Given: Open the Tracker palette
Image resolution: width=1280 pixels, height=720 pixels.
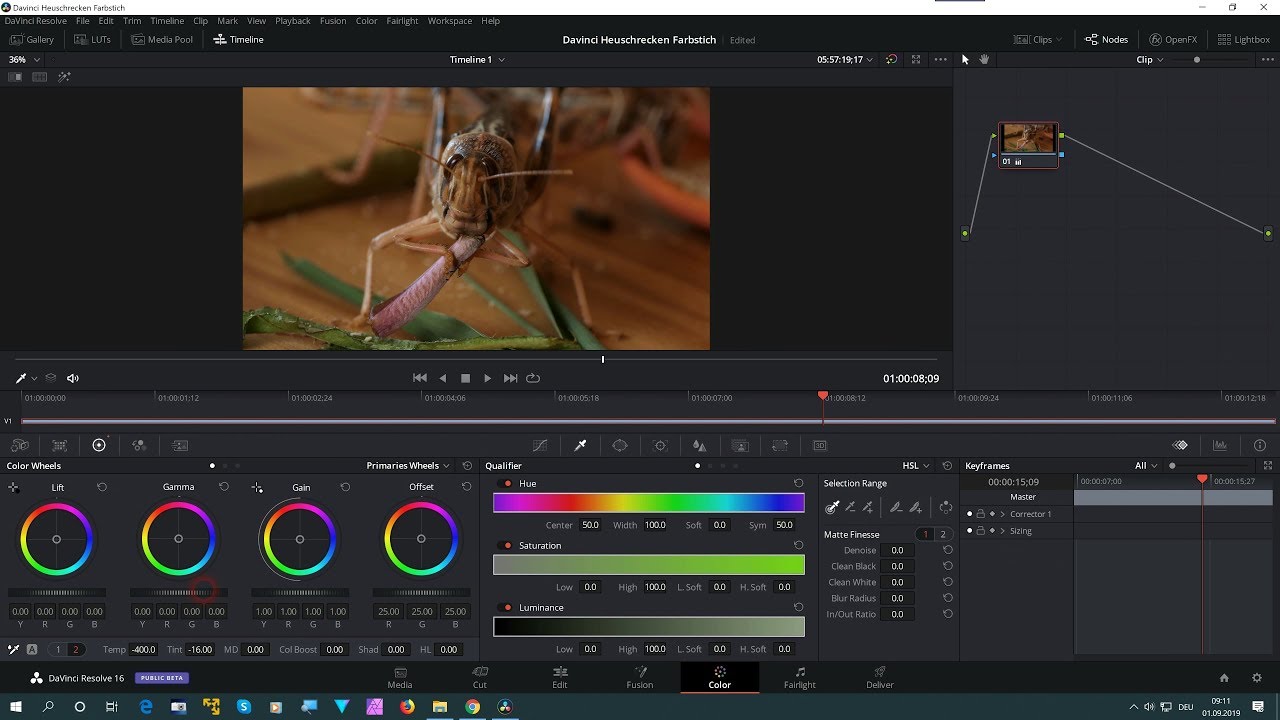Looking at the screenshot, I should [660, 445].
